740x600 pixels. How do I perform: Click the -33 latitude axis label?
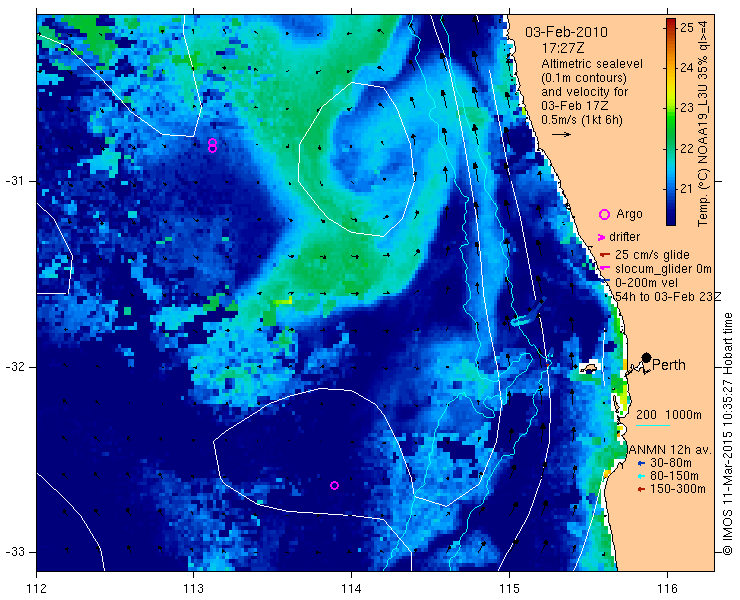coord(15,552)
